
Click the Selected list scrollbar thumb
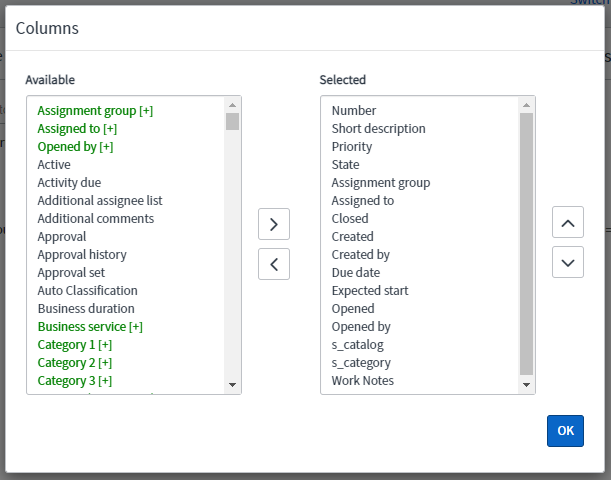click(526, 244)
